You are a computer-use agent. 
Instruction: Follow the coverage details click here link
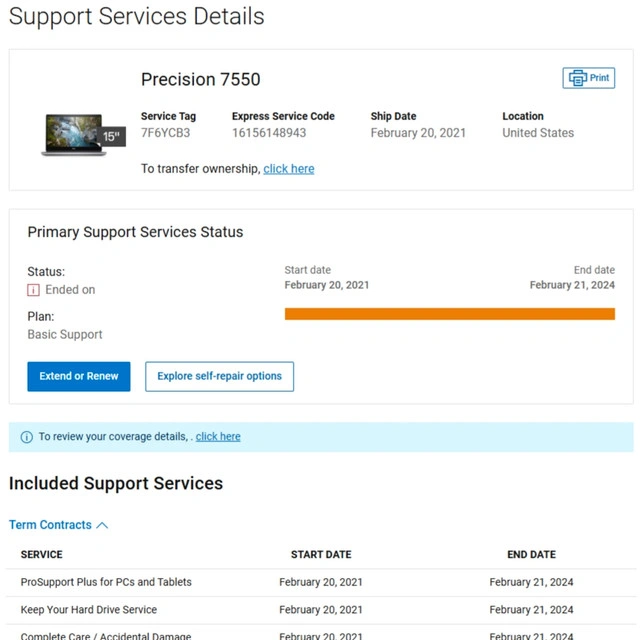[x=218, y=437]
